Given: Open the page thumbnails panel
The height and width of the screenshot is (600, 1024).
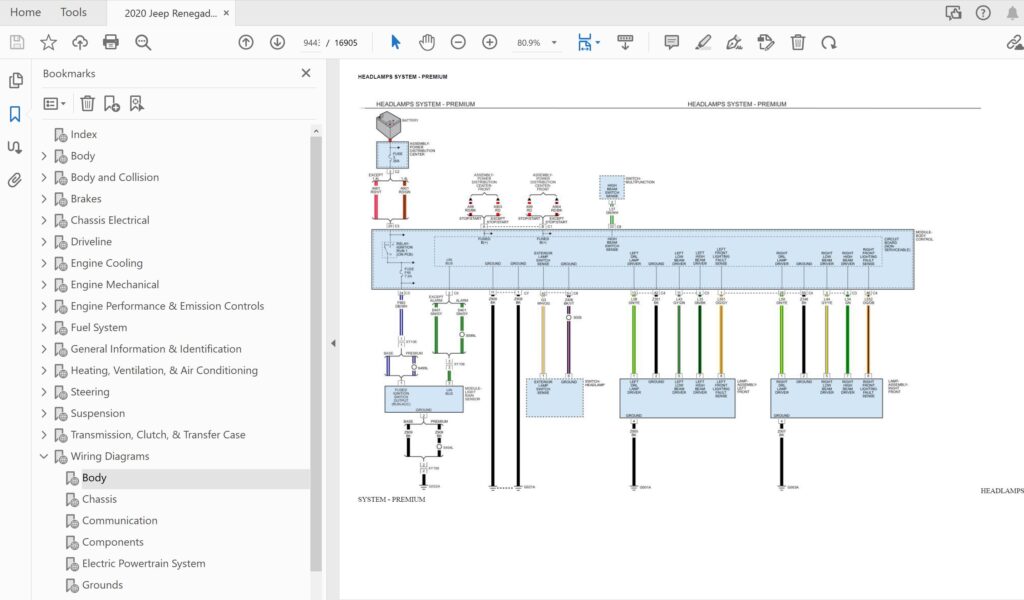Looking at the screenshot, I should pyautogui.click(x=15, y=81).
